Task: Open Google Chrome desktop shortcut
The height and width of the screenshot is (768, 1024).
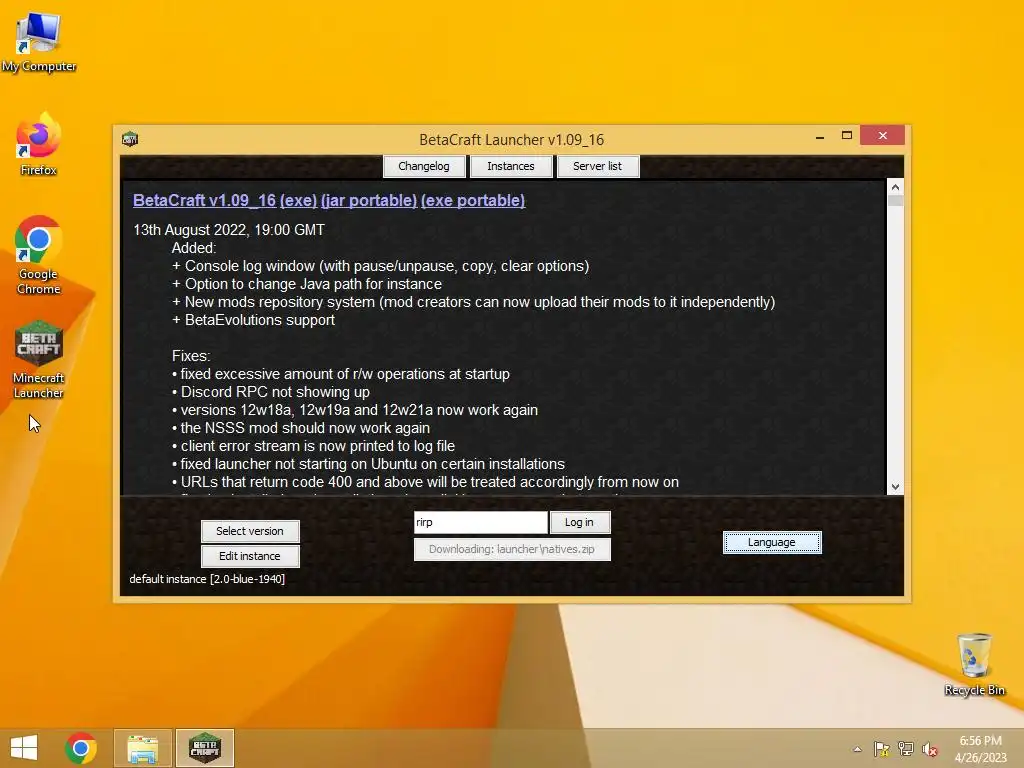Action: (39, 255)
